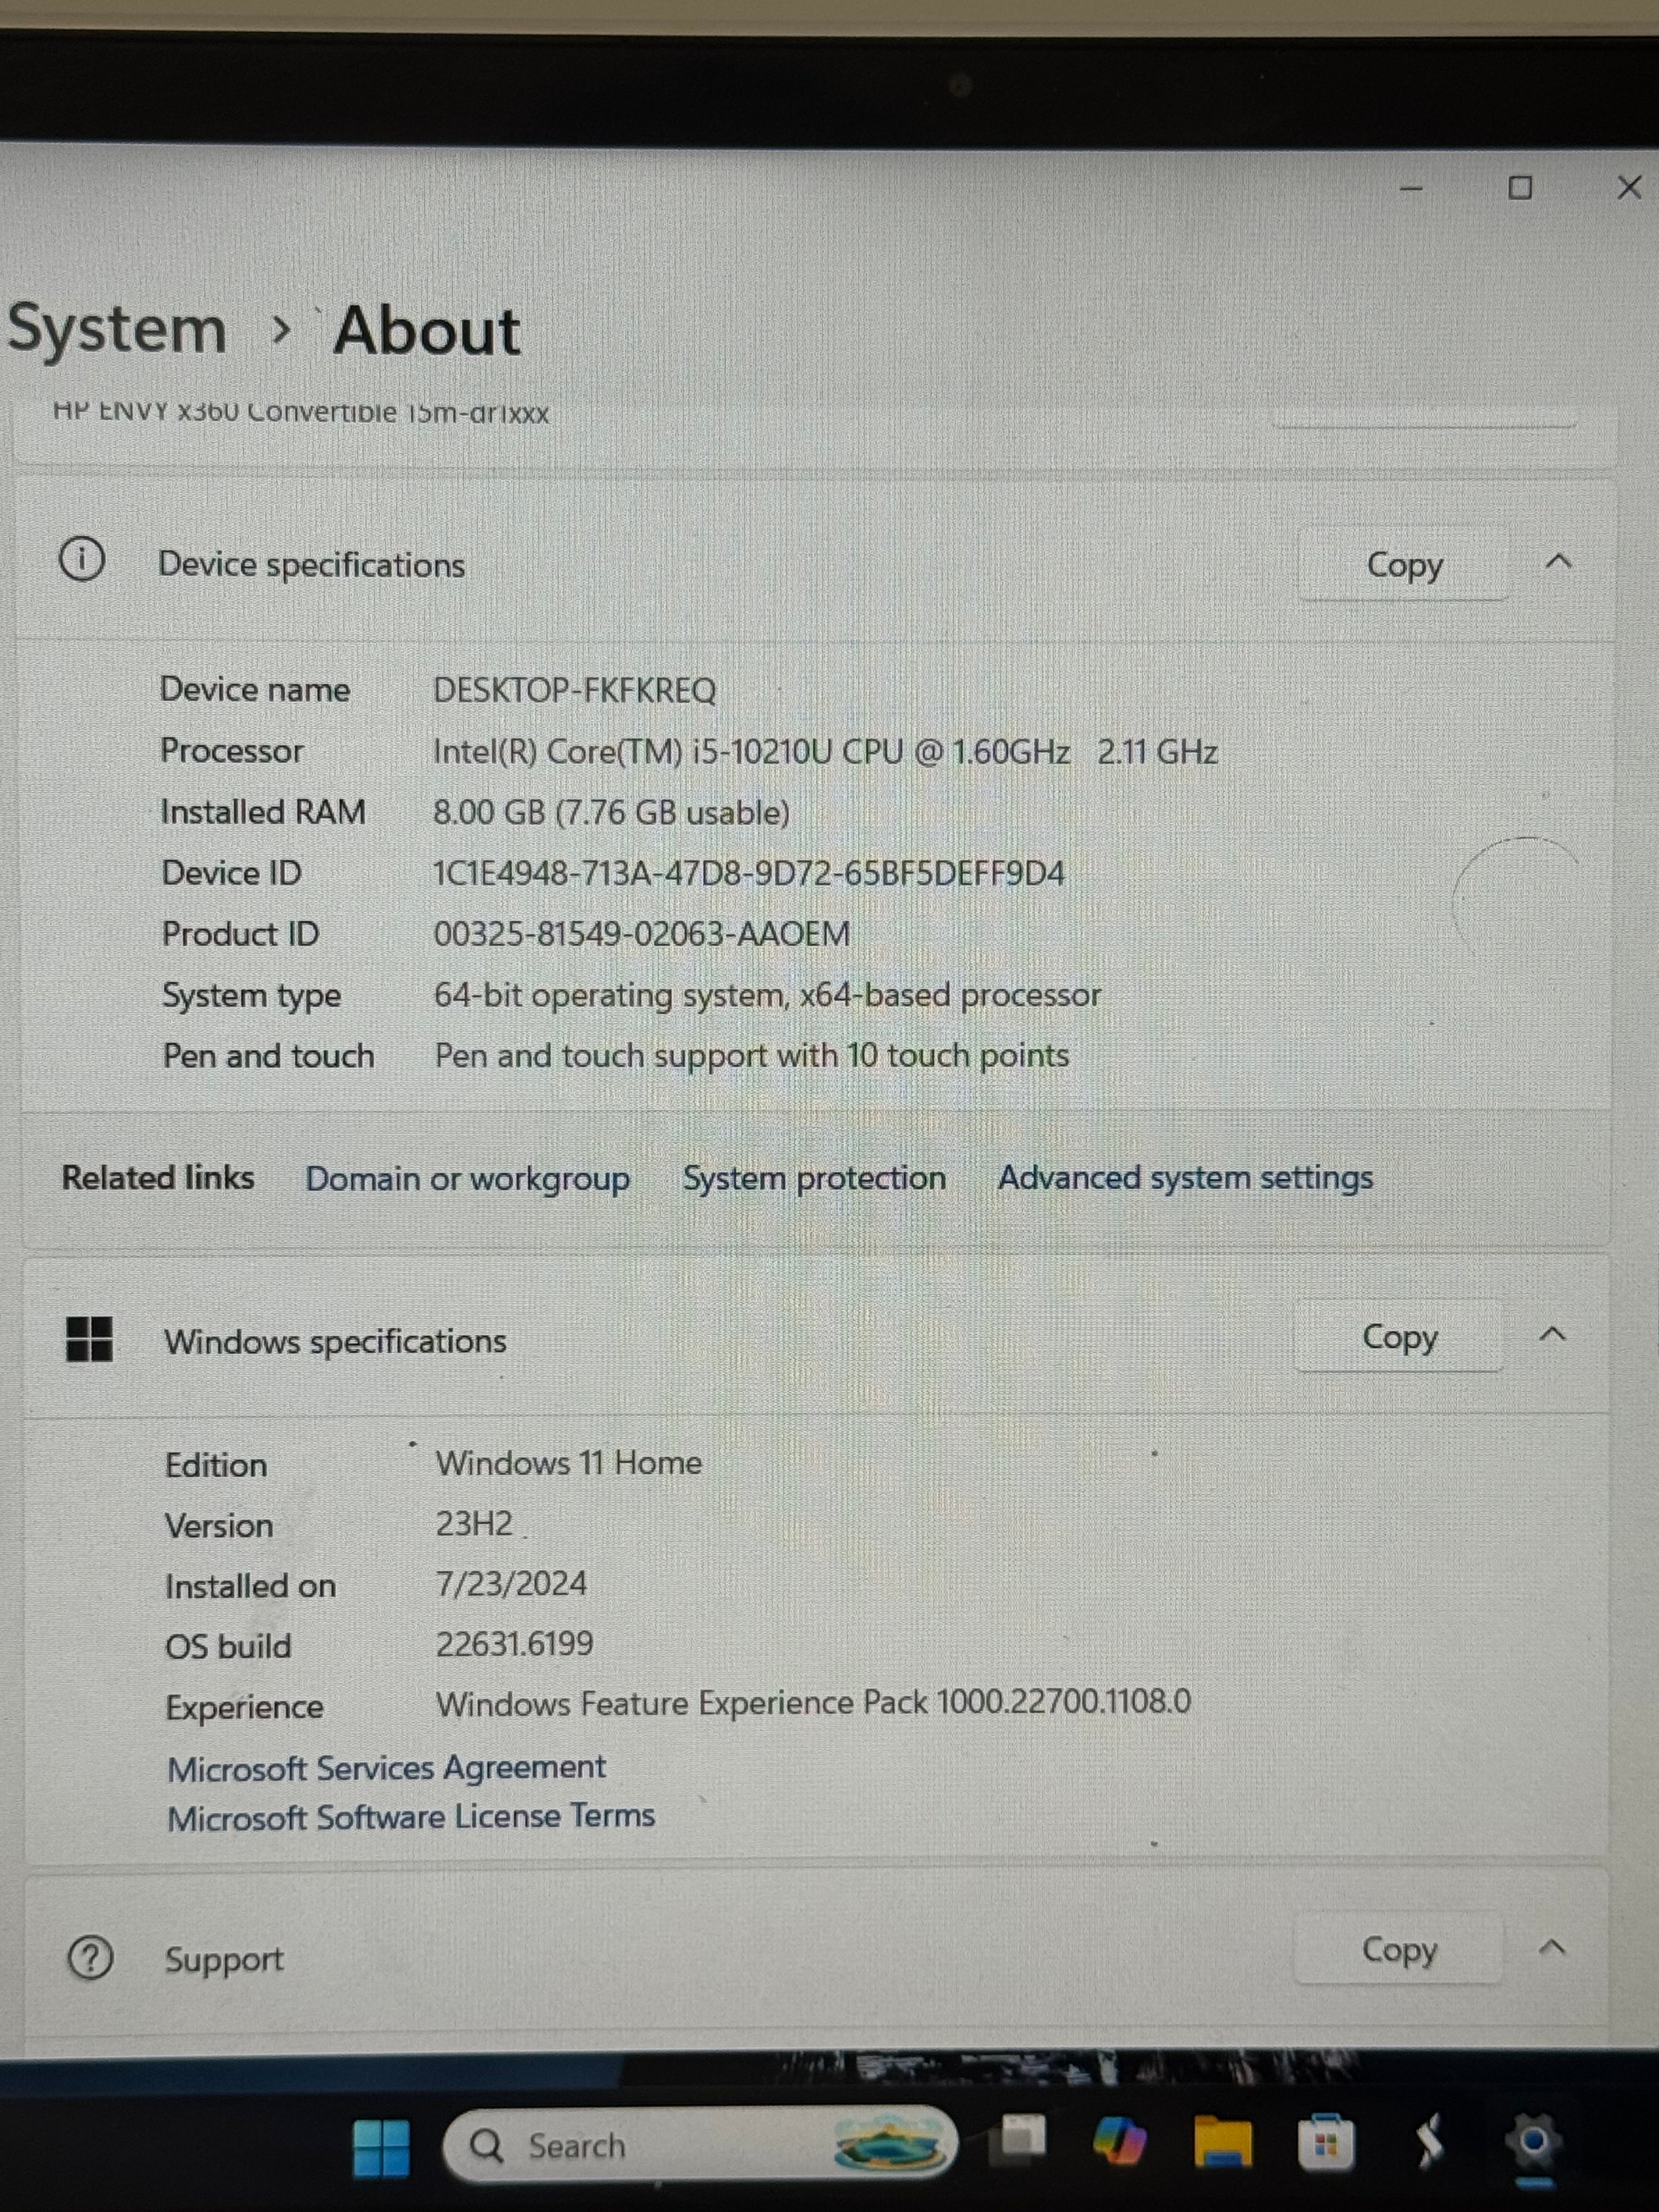The height and width of the screenshot is (2212, 1659).
Task: Click the Device specifications heading
Action: (312, 565)
